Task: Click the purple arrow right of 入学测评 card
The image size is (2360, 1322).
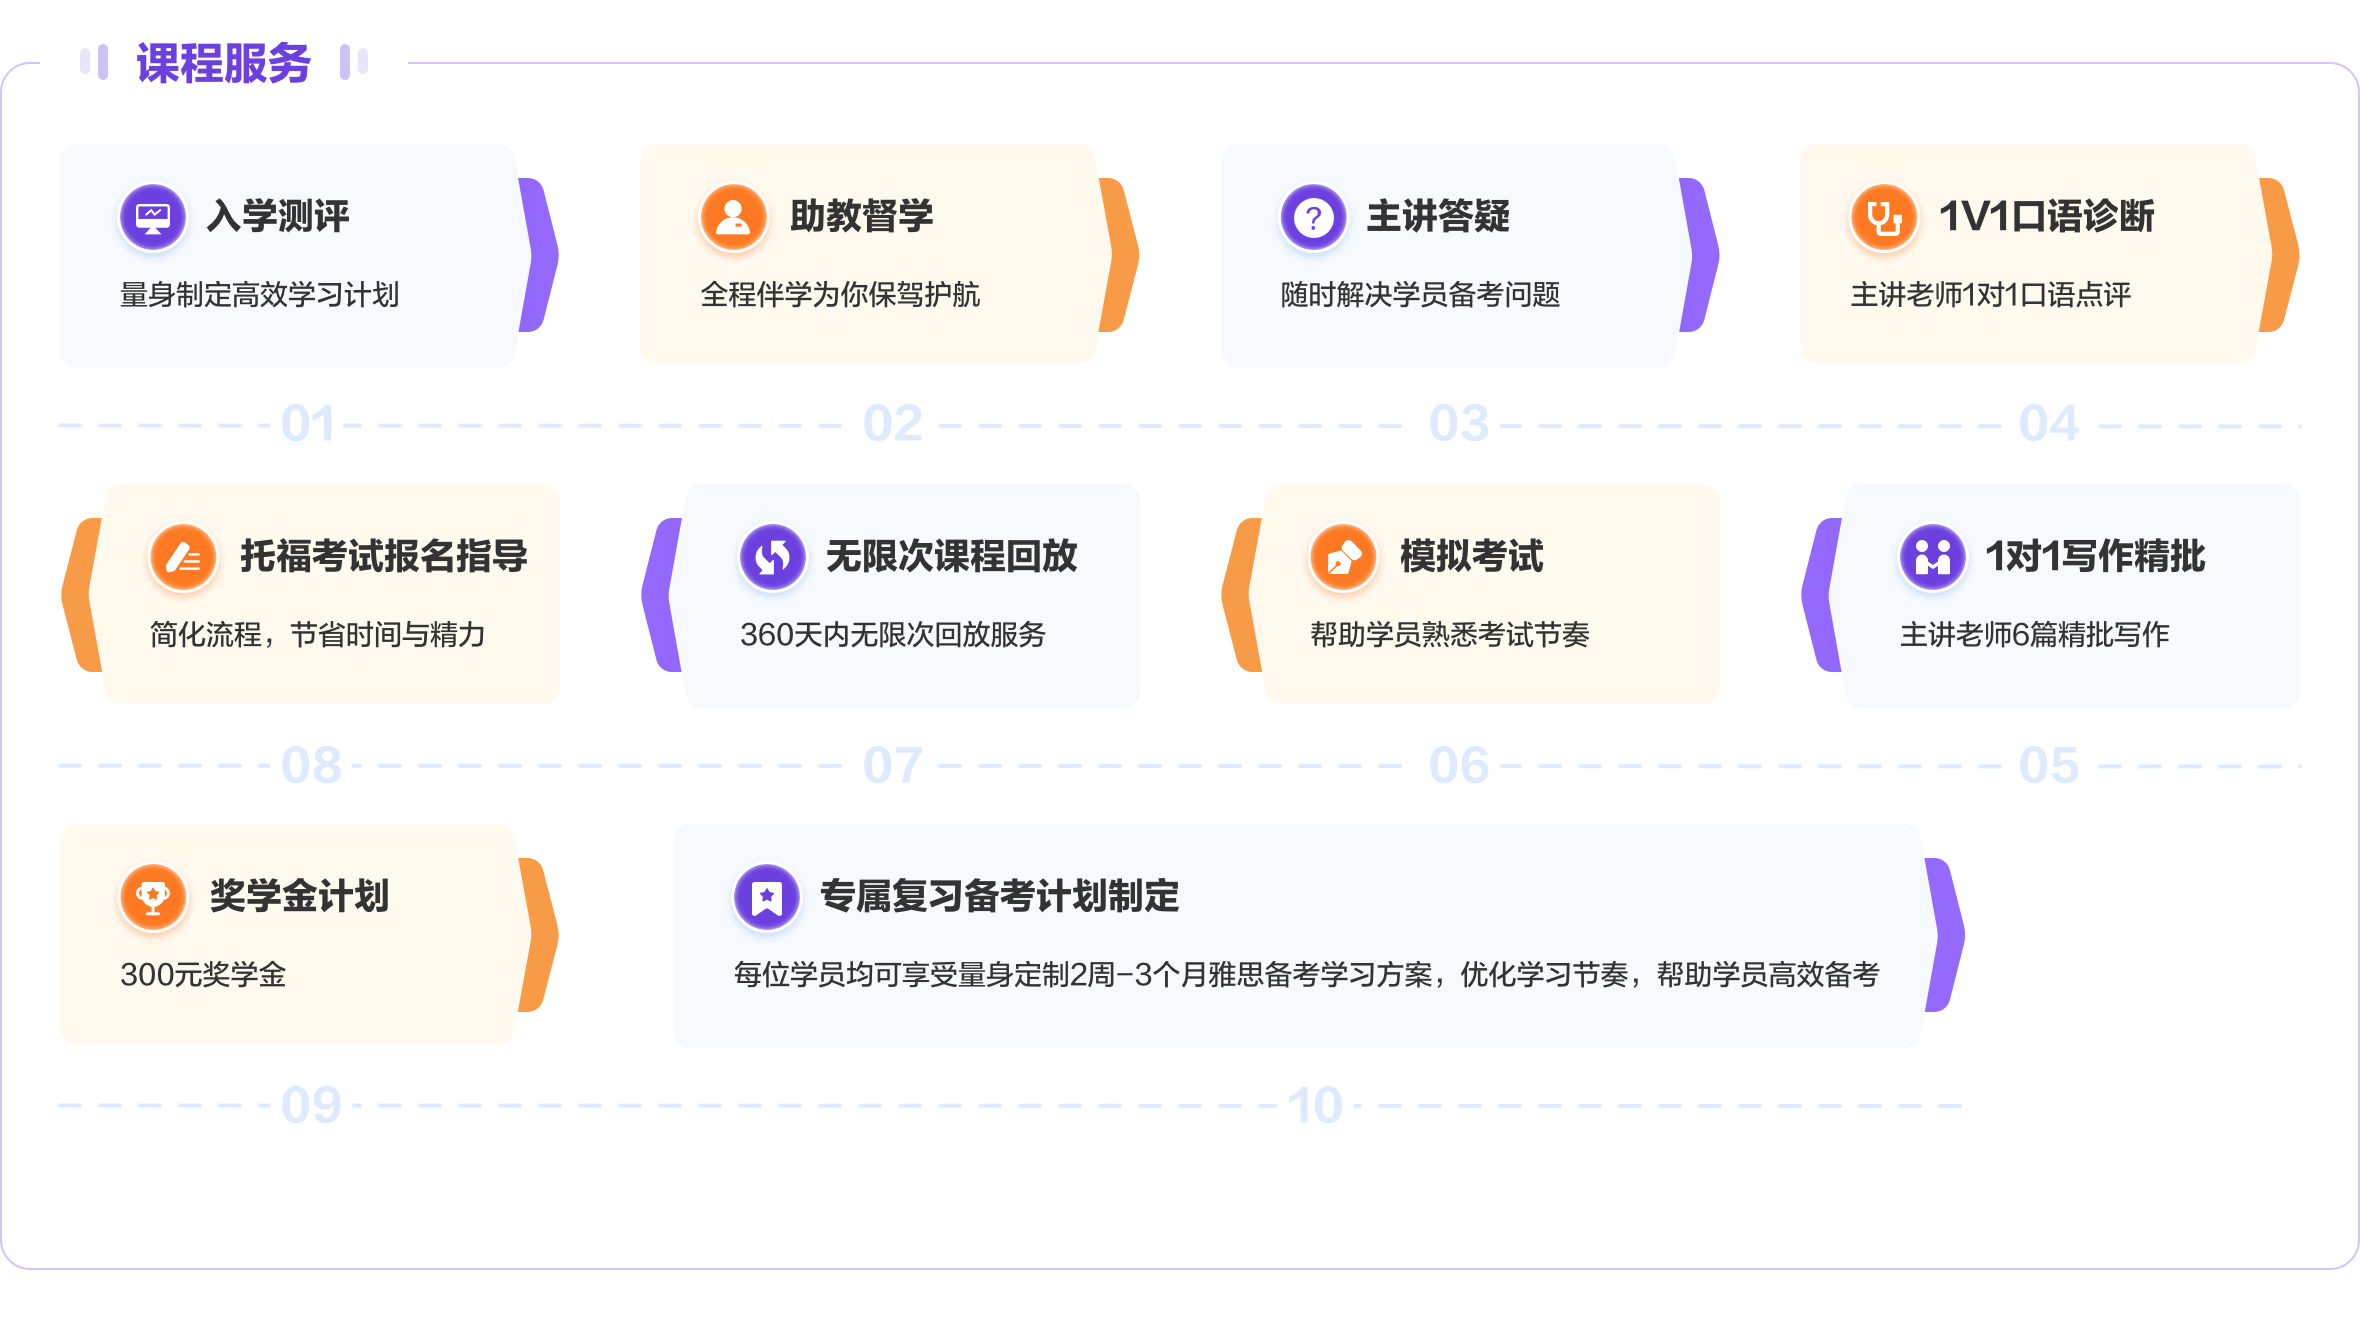Action: click(x=539, y=255)
